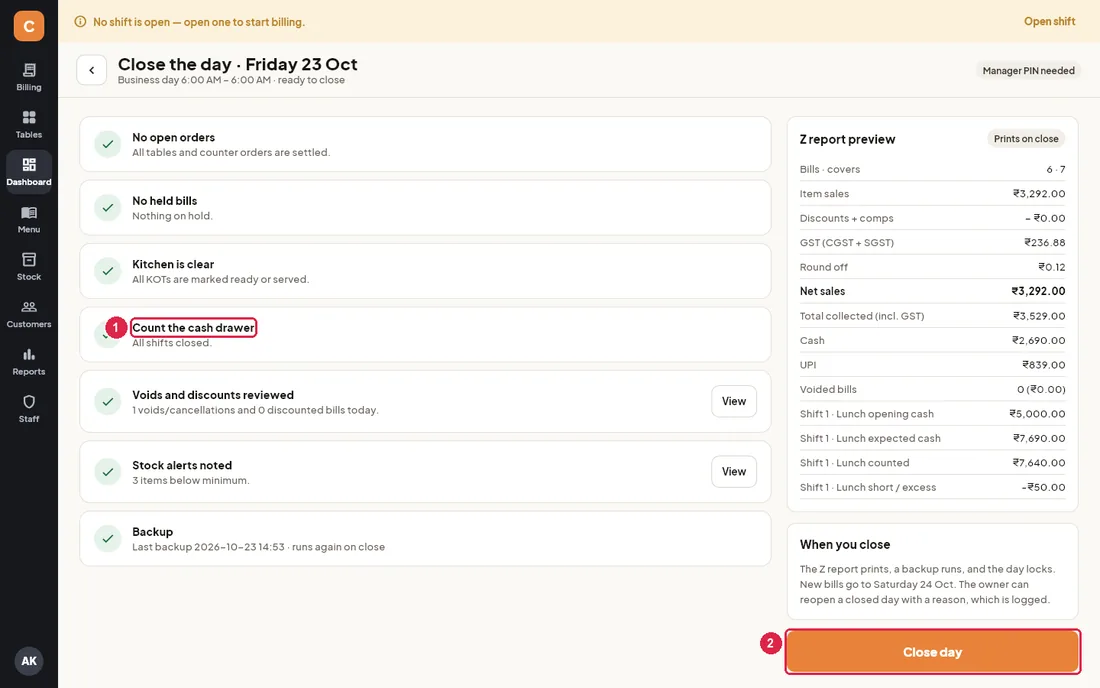Click the When you close heading
The width and height of the screenshot is (1100, 688).
(x=845, y=544)
